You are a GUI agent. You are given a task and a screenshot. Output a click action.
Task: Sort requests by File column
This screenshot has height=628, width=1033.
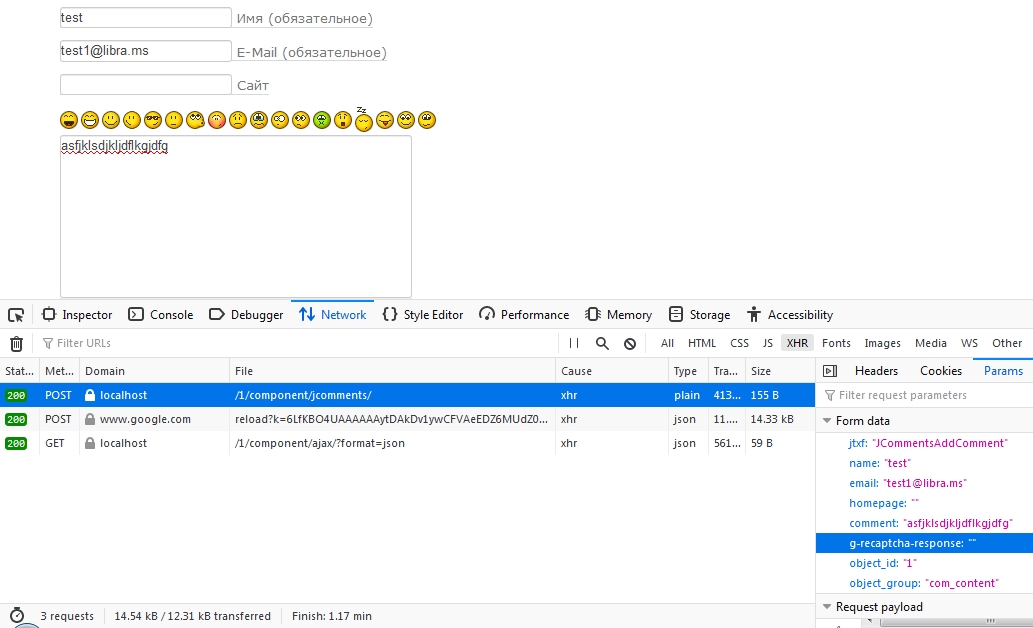point(392,371)
